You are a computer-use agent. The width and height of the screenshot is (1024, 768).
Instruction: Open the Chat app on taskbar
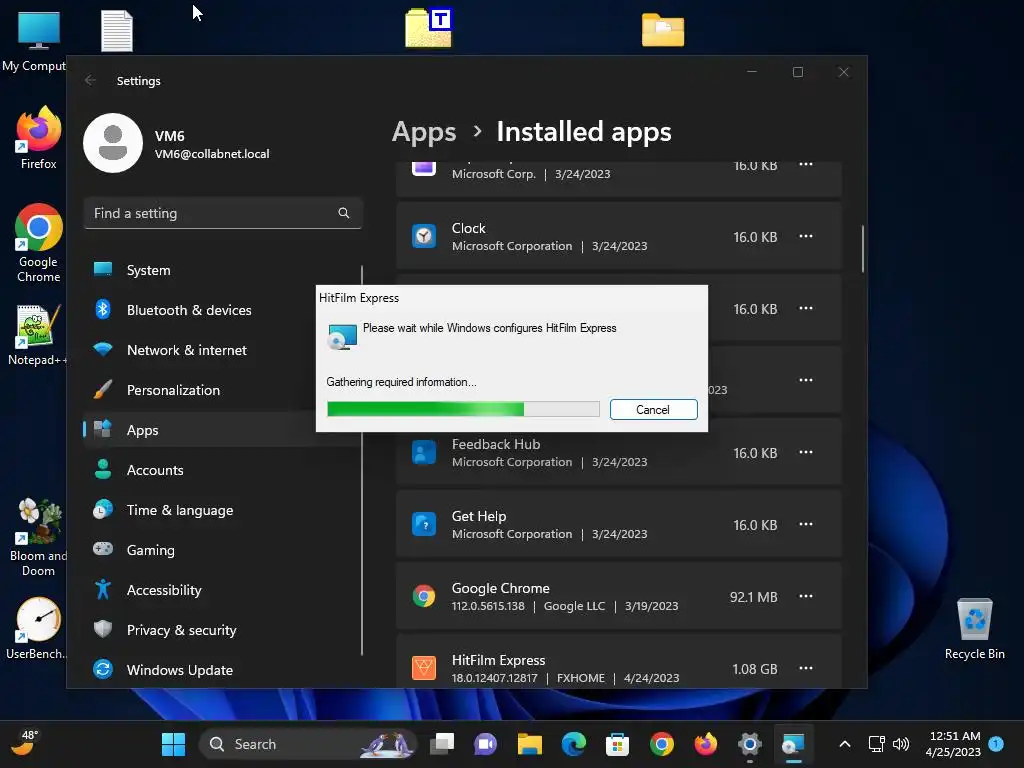pyautogui.click(x=486, y=744)
